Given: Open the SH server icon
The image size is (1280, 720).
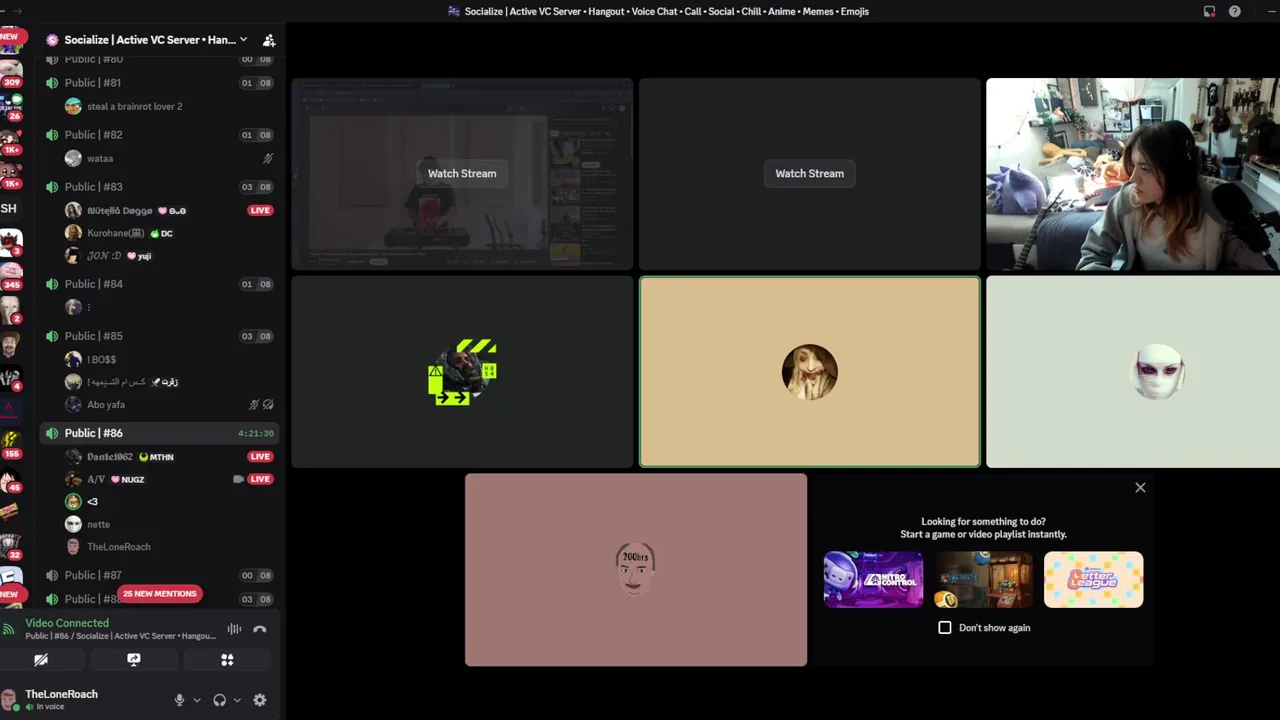Looking at the screenshot, I should pos(9,209).
